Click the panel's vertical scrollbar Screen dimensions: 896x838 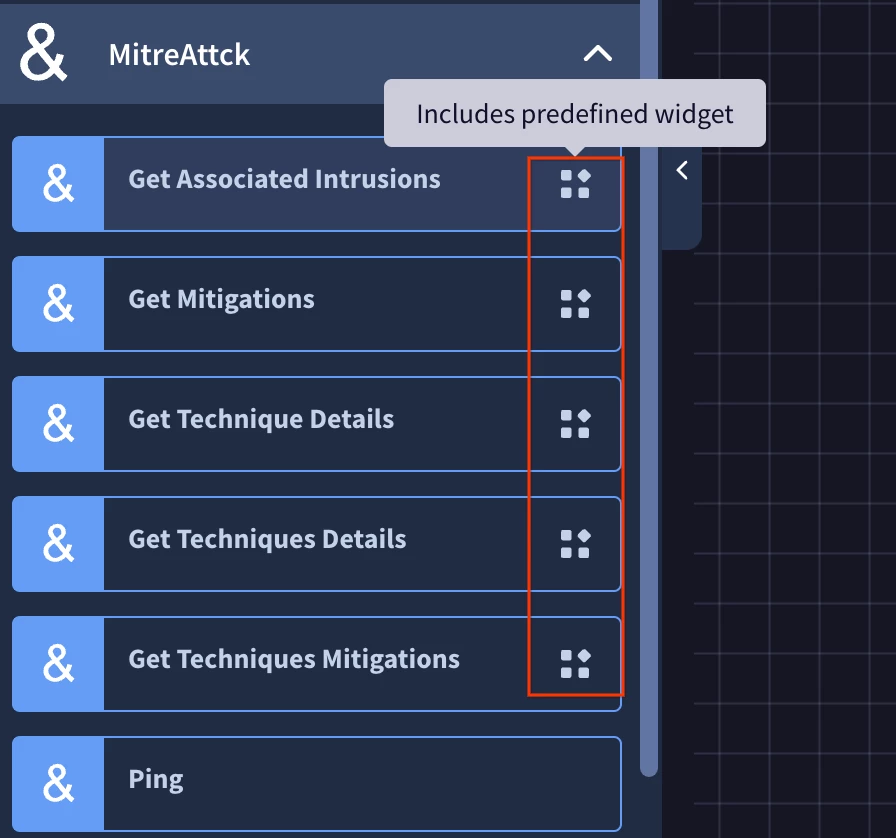[x=649, y=389]
